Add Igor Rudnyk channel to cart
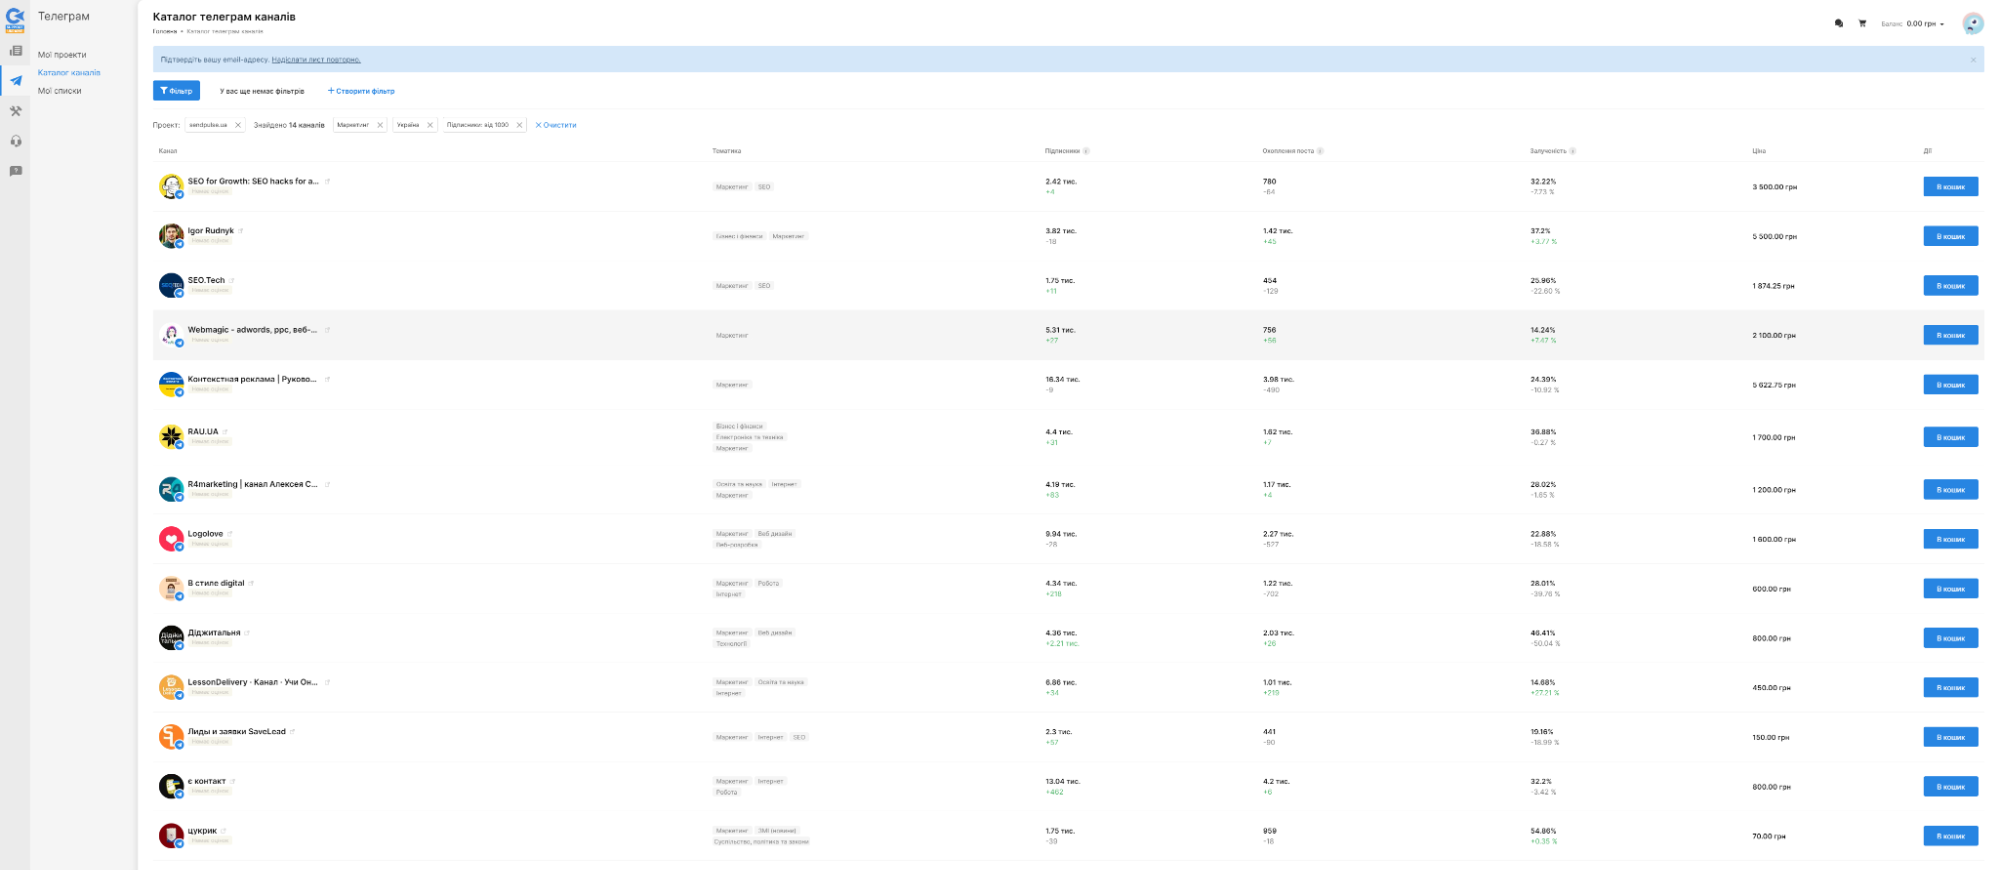Image resolution: width=1999 pixels, height=870 pixels. point(1950,236)
